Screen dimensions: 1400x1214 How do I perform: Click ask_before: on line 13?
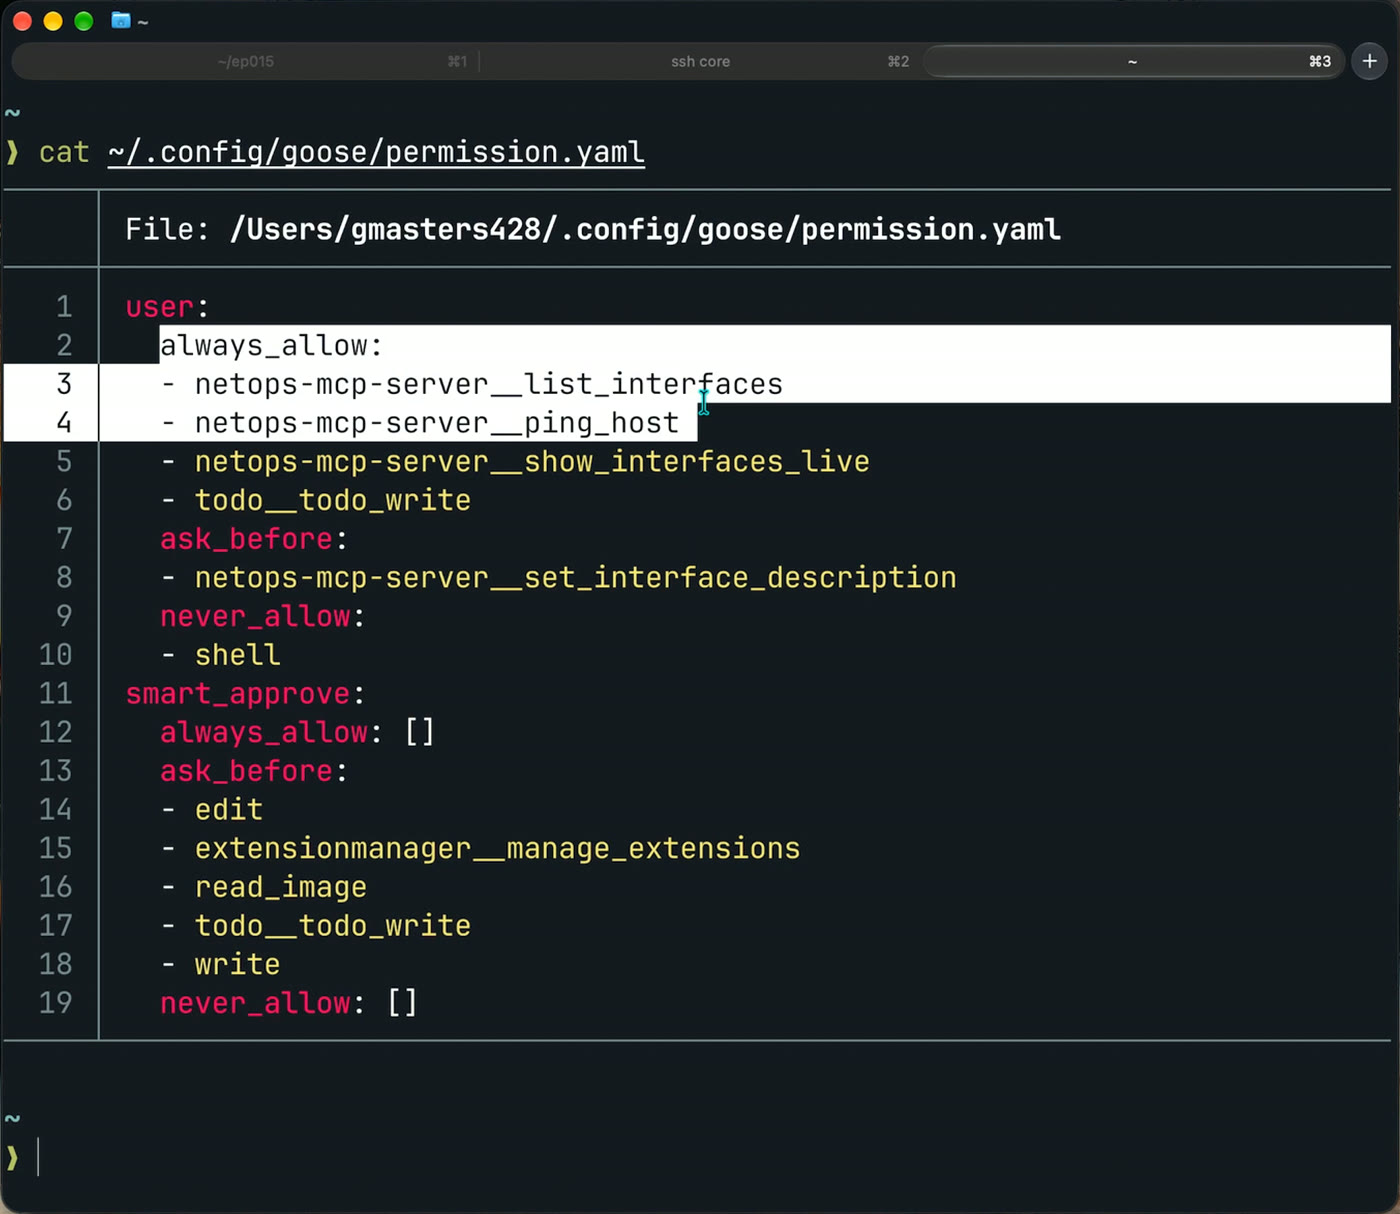point(254,771)
